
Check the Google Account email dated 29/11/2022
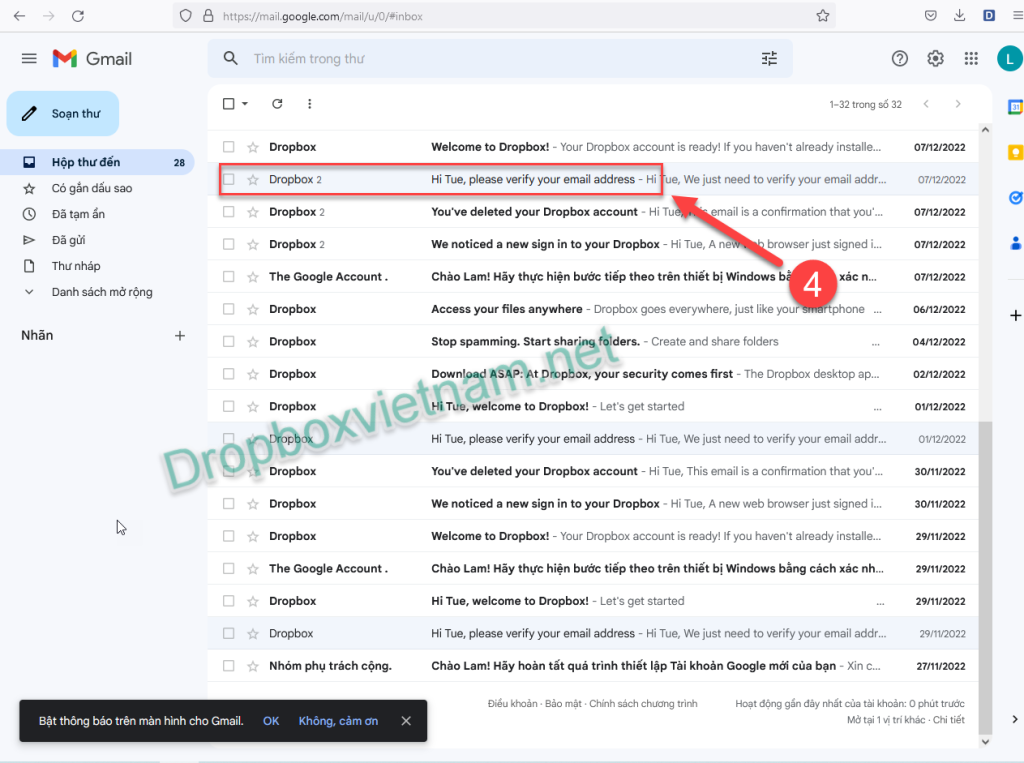pyautogui.click(x=229, y=568)
